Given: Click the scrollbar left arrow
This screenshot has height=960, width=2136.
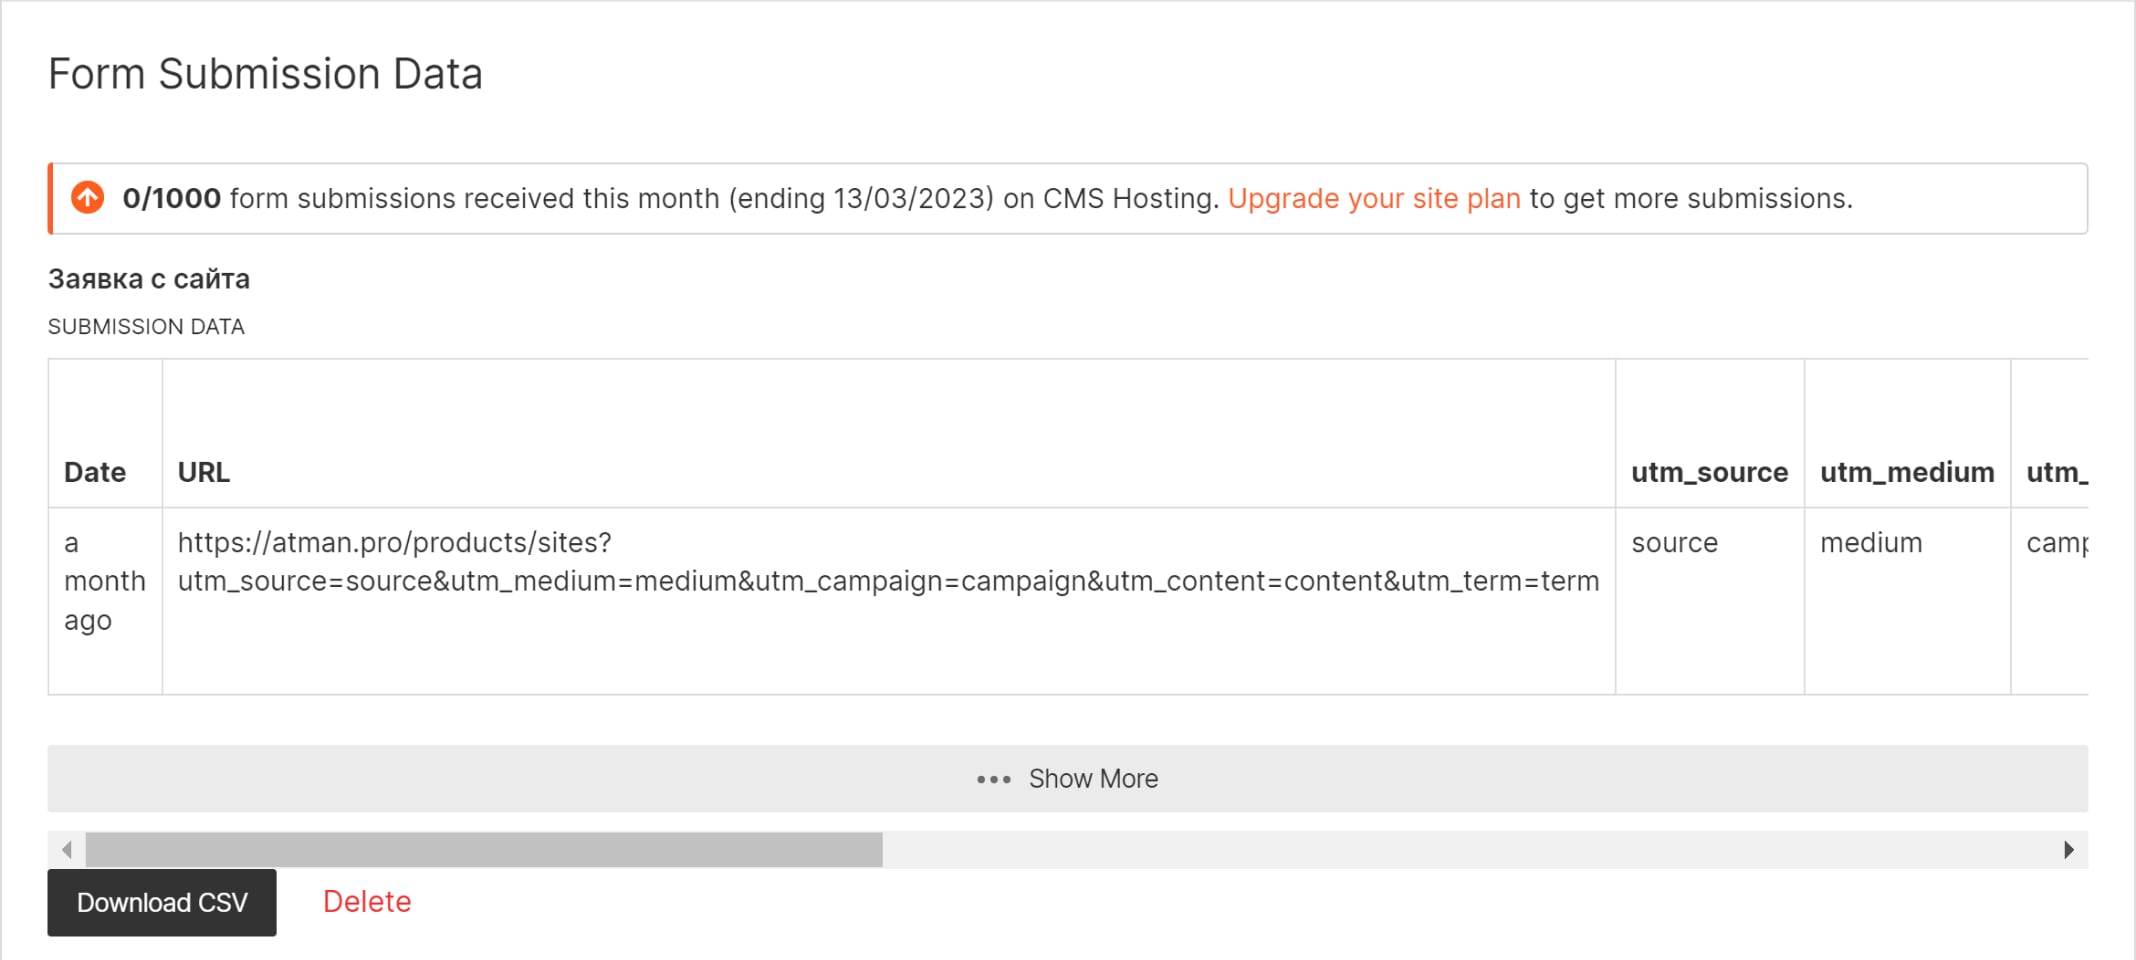Looking at the screenshot, I should pyautogui.click(x=67, y=850).
